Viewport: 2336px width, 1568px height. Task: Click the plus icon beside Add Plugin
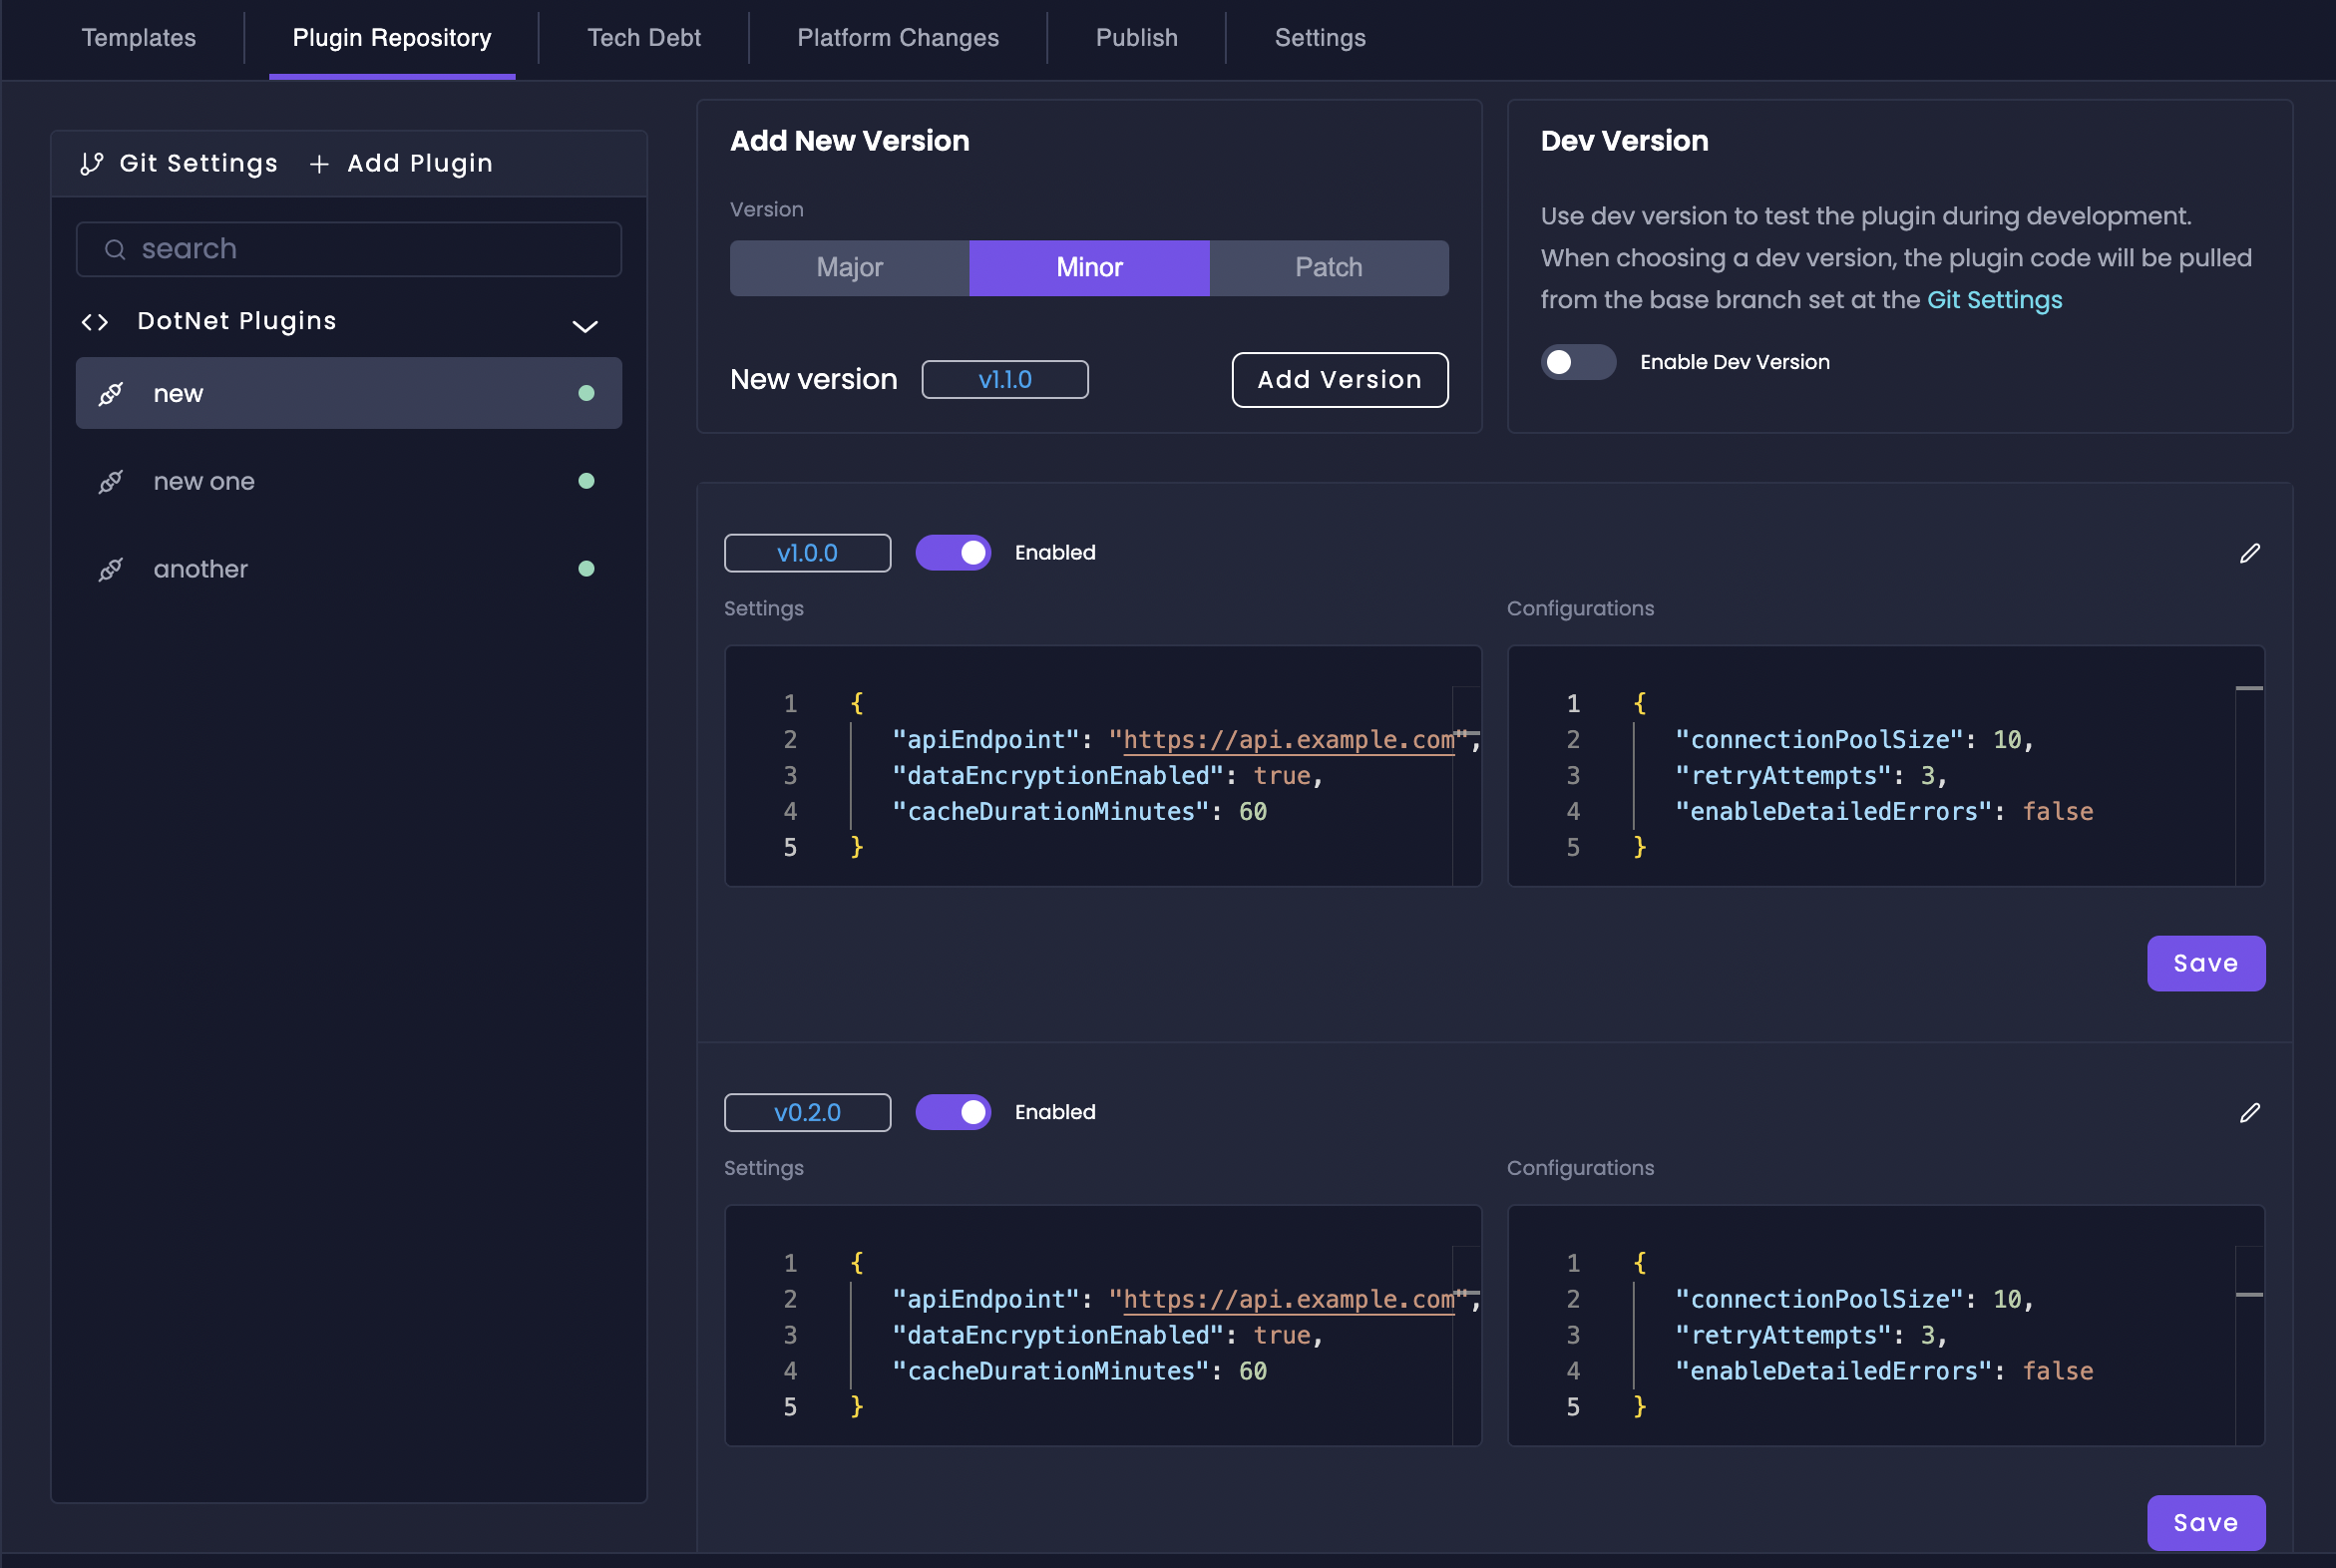click(319, 164)
